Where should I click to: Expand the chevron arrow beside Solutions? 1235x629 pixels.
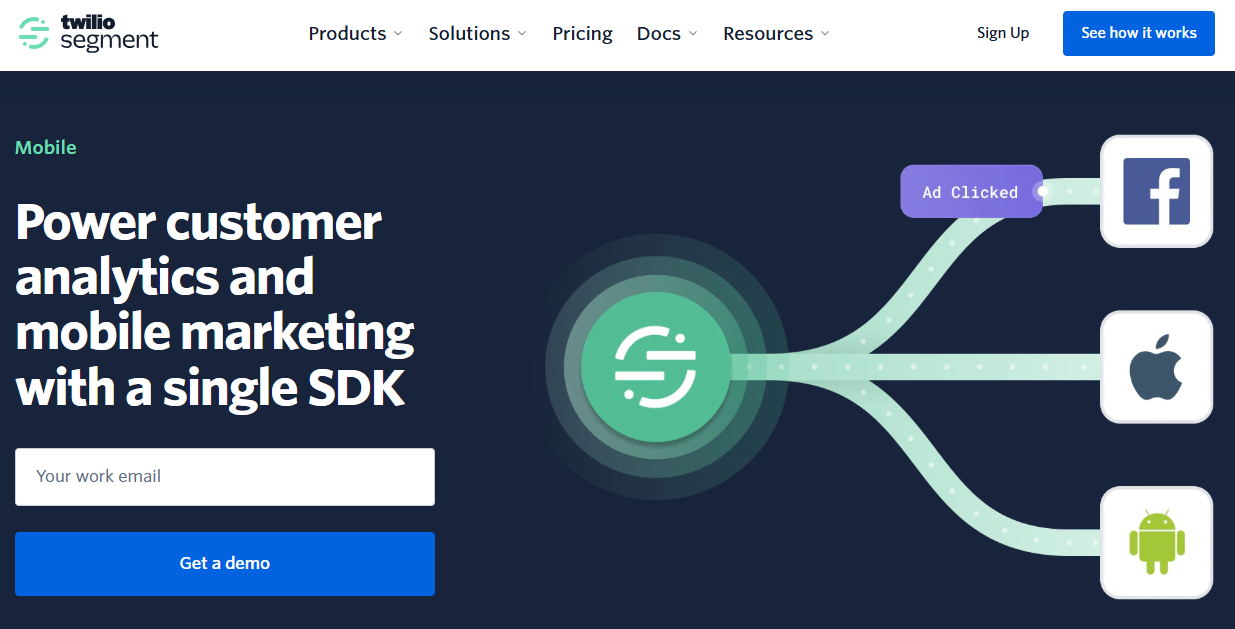pos(522,34)
